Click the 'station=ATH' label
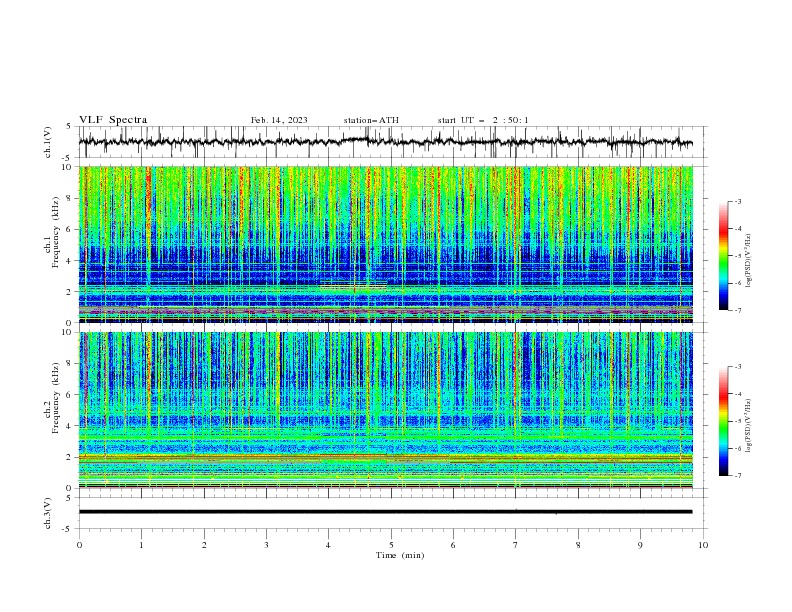 tap(371, 120)
